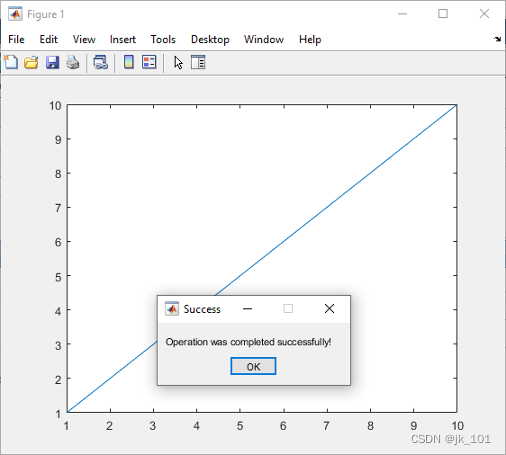
Task: Insert a colorbar using the toolbar icon
Action: click(x=129, y=62)
